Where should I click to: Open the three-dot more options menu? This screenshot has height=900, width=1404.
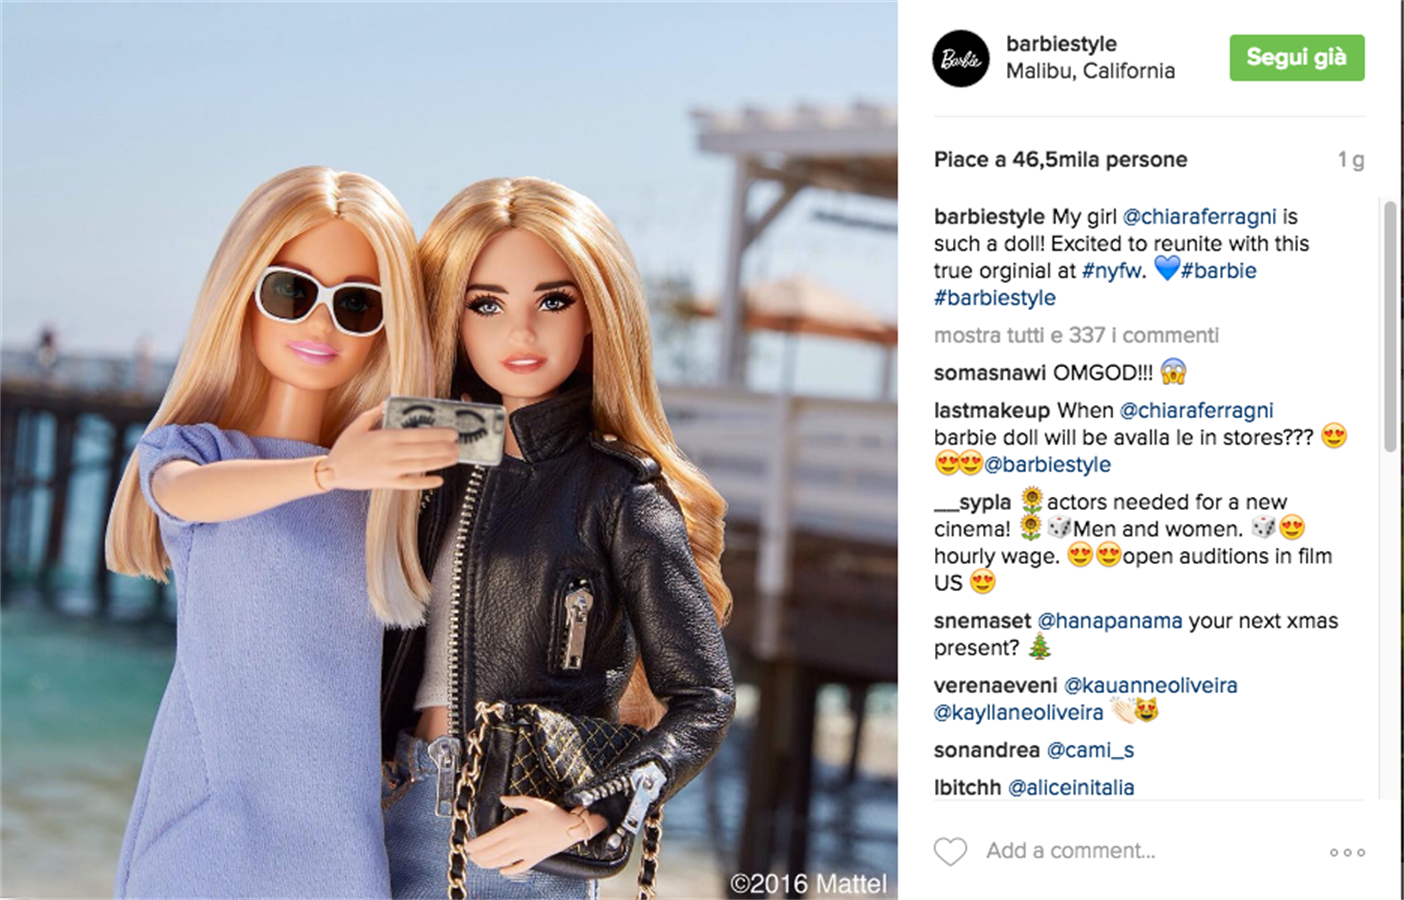[1347, 852]
